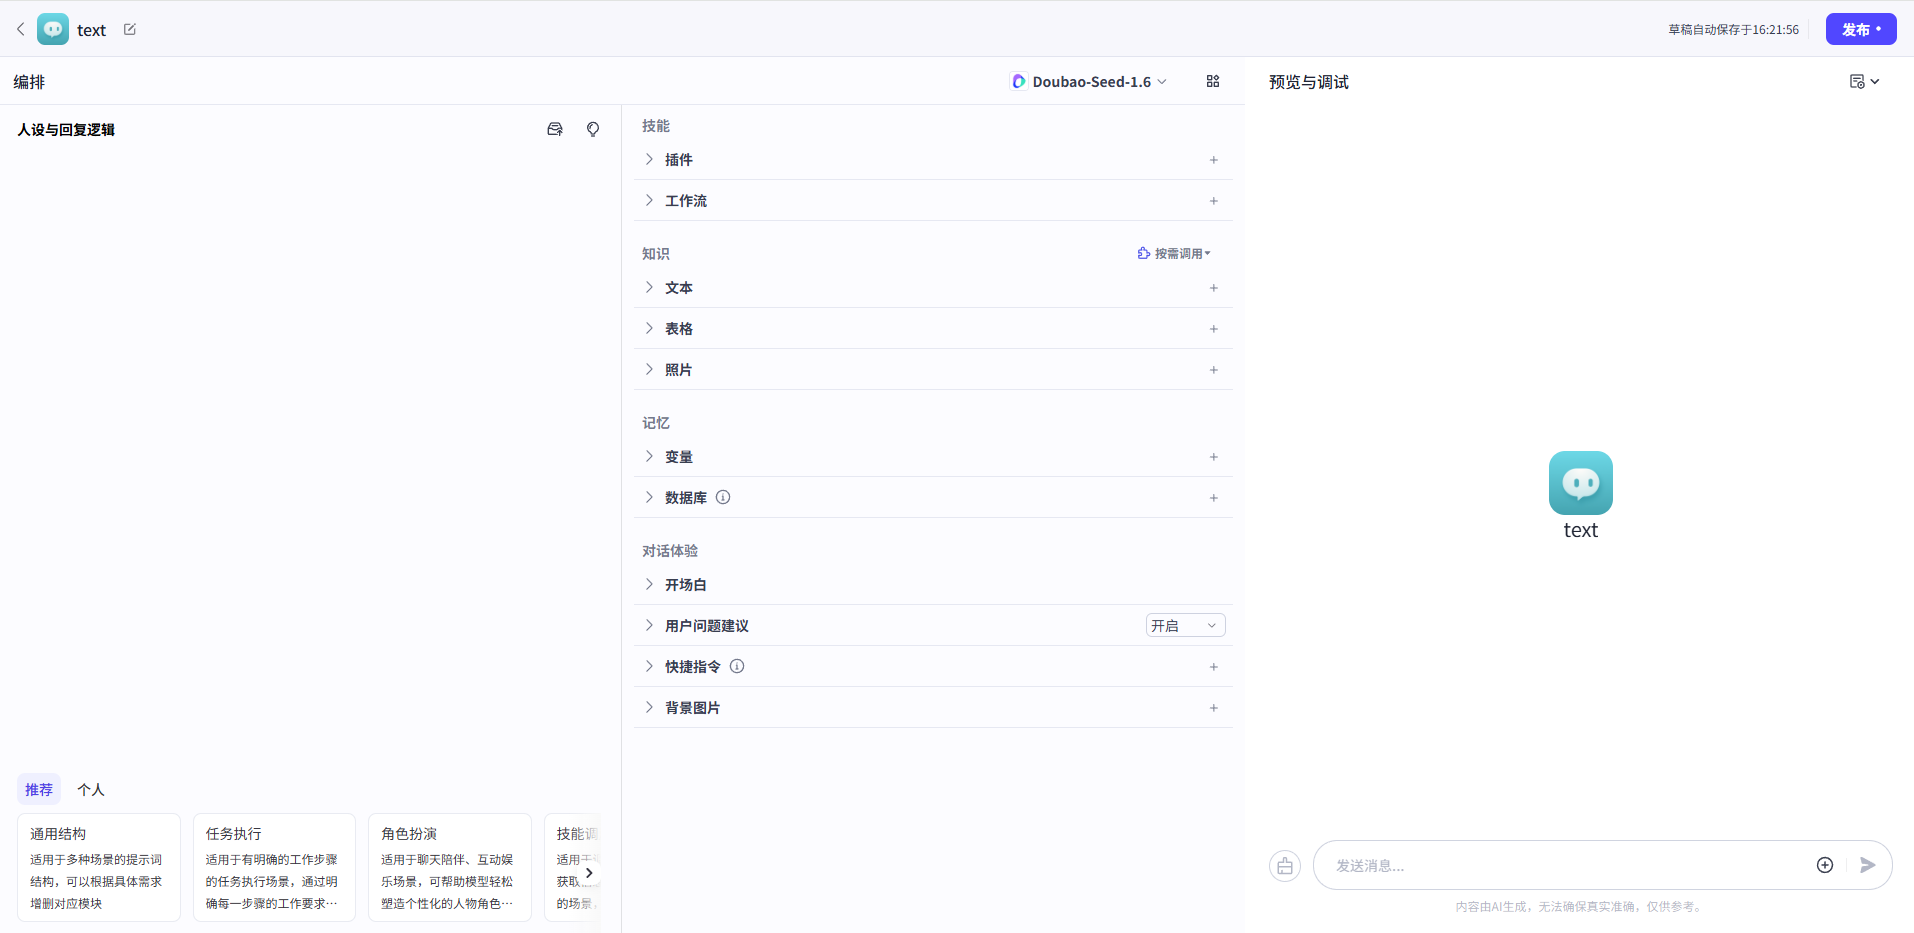Edit the bot name with pencil icon
1914x933 pixels.
[x=130, y=29]
